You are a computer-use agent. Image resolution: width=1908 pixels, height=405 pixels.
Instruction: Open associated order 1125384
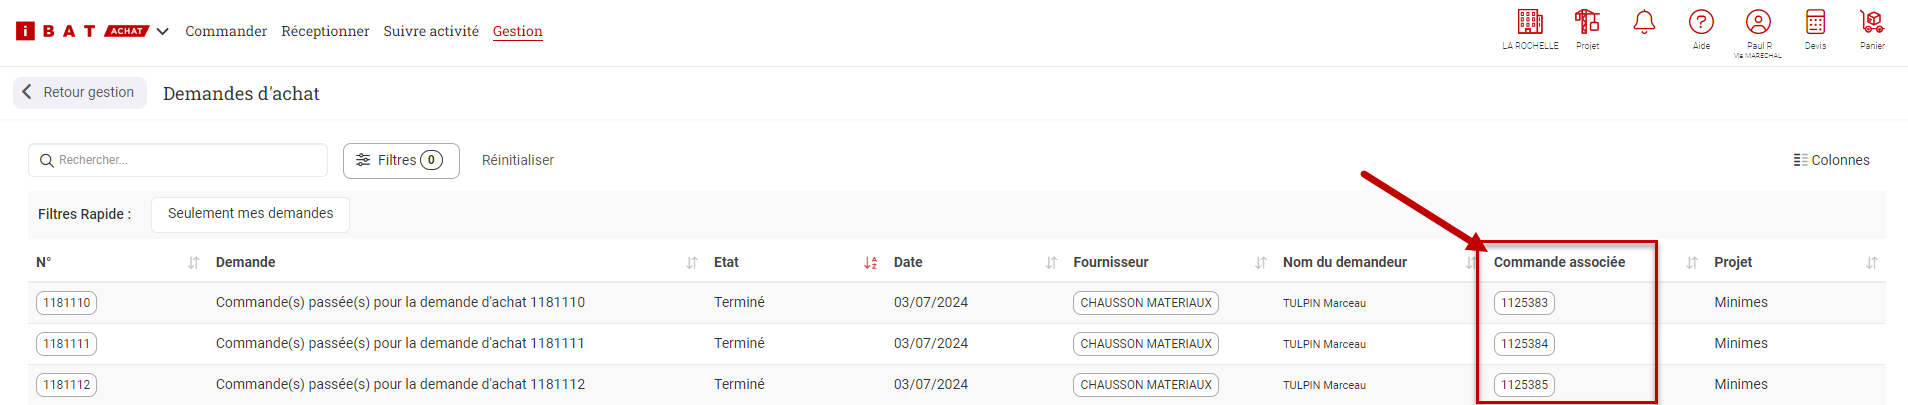pyautogui.click(x=1524, y=344)
